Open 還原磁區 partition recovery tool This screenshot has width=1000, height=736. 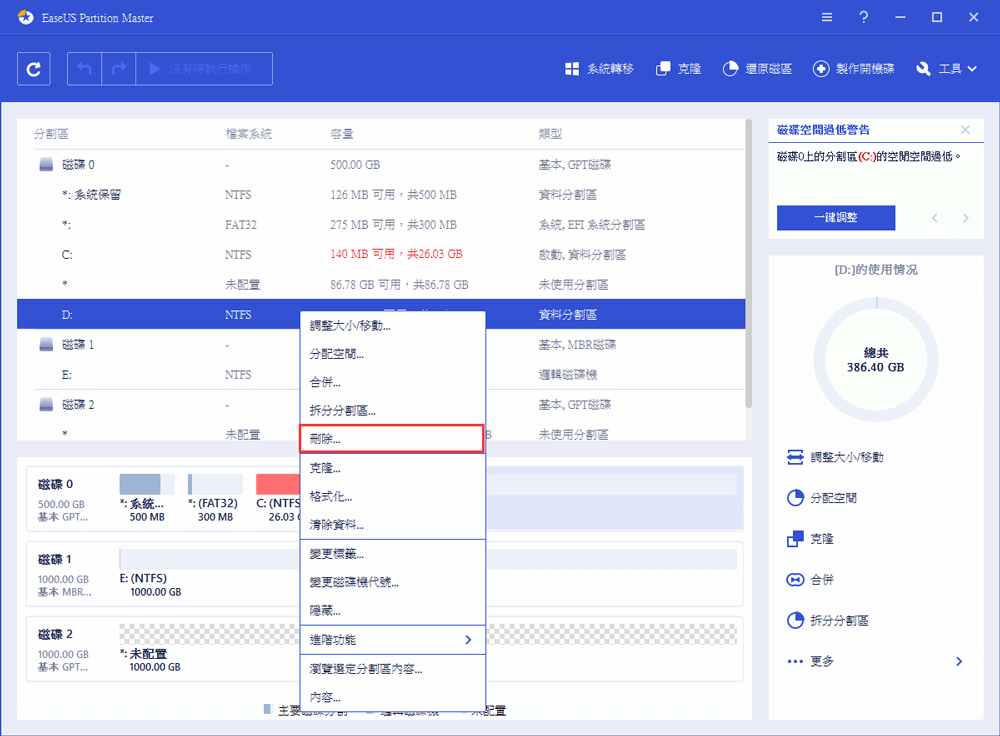click(x=757, y=69)
